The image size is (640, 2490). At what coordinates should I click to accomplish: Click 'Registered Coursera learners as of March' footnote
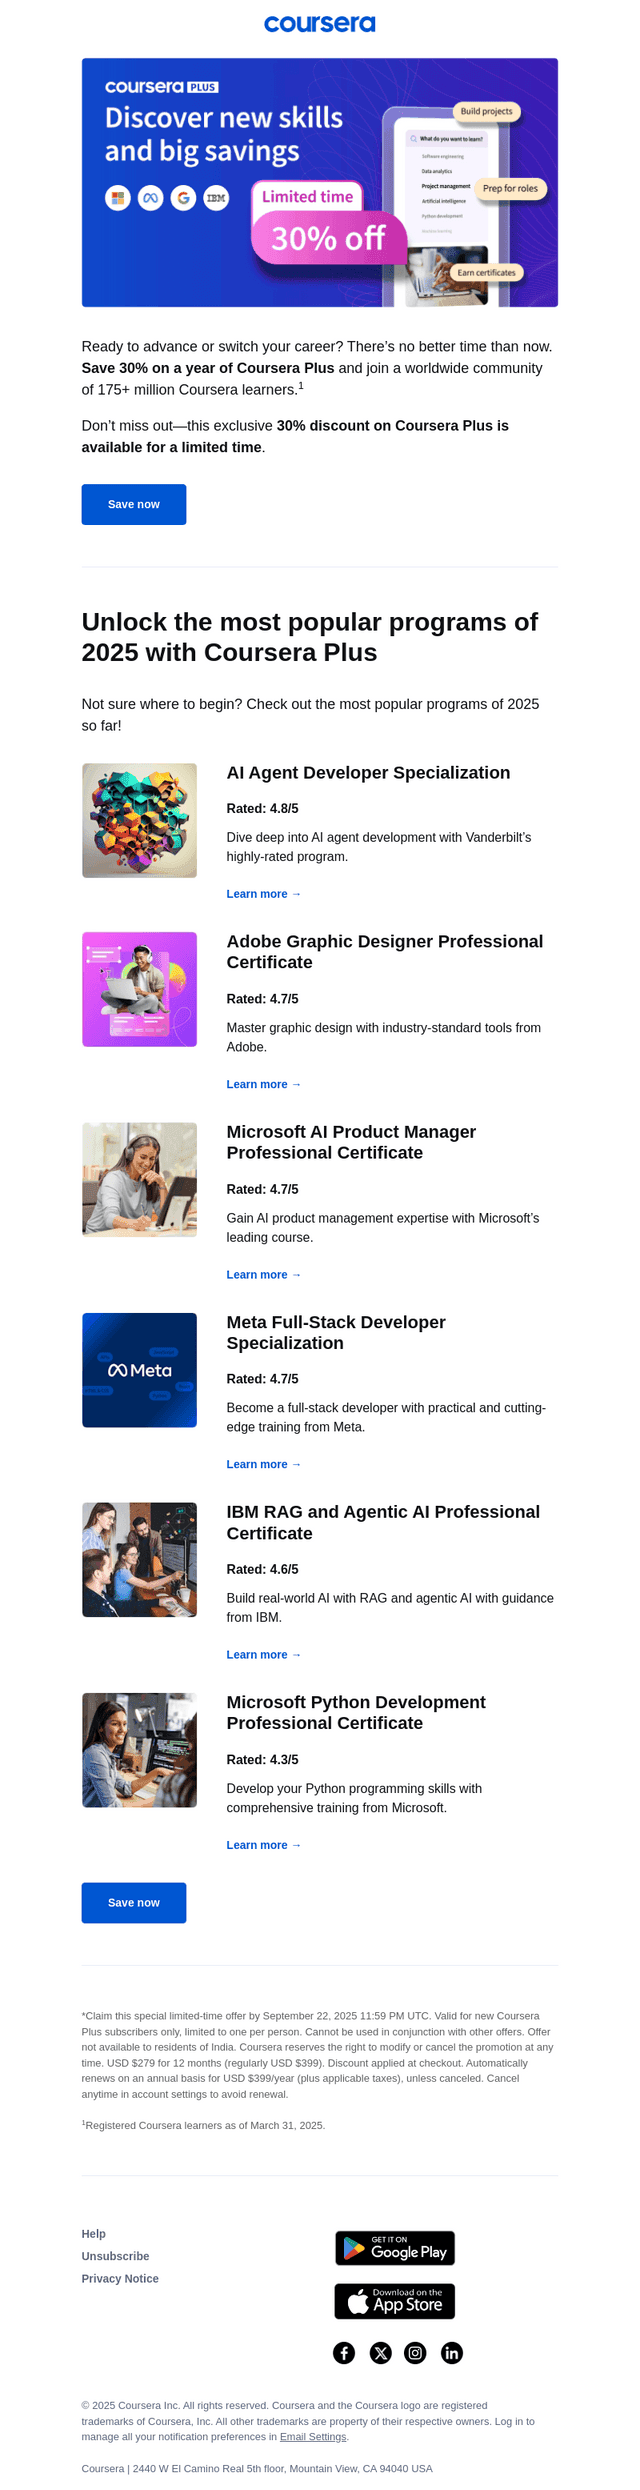(x=205, y=2124)
